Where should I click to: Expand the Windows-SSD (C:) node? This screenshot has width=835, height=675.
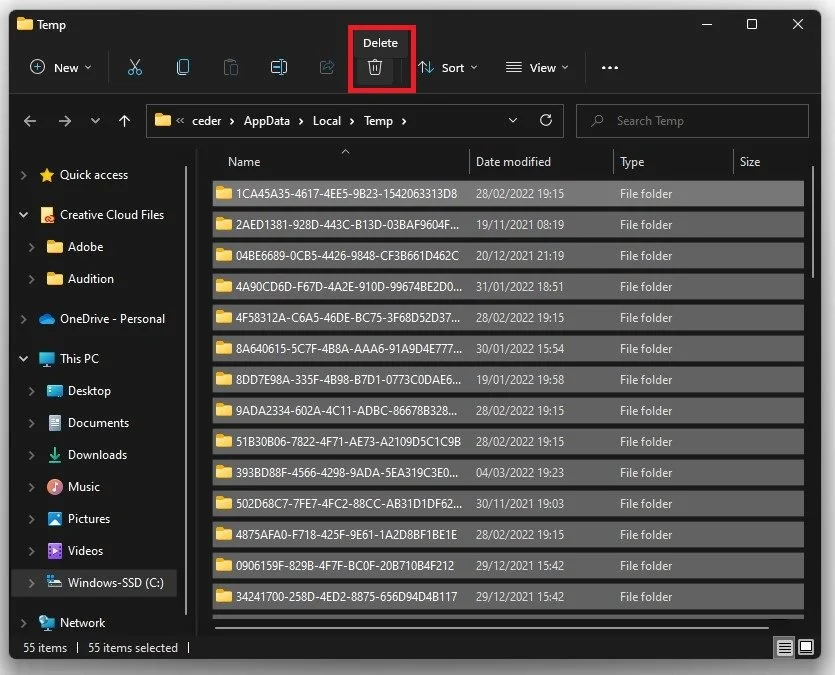[x=31, y=582]
